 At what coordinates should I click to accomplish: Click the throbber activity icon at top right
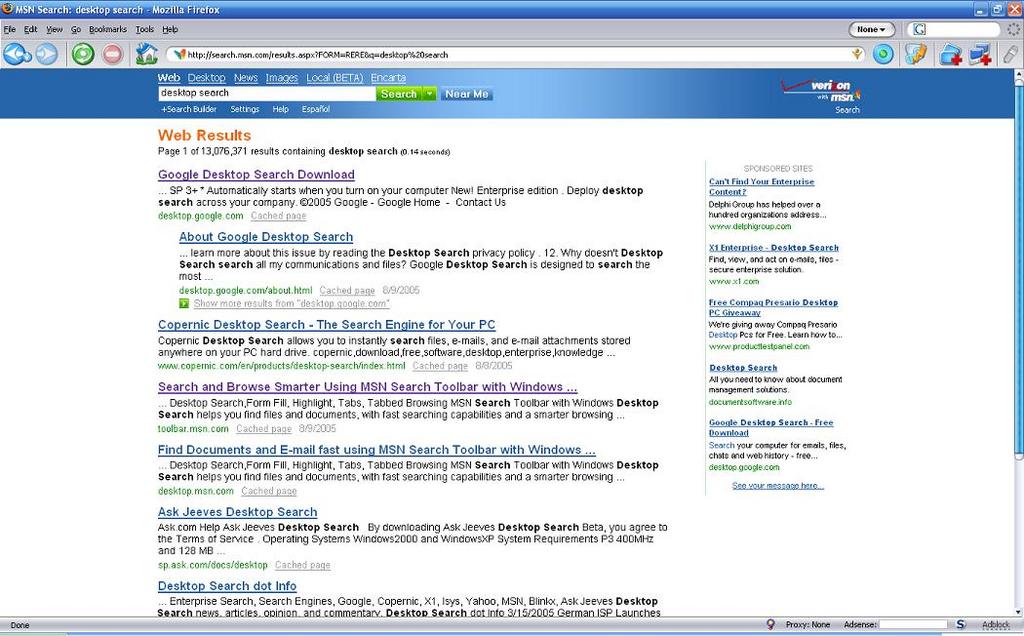pyautogui.click(x=1014, y=29)
